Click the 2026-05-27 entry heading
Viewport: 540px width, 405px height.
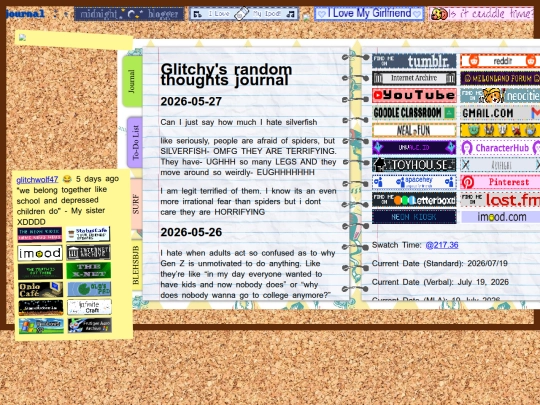191,101
